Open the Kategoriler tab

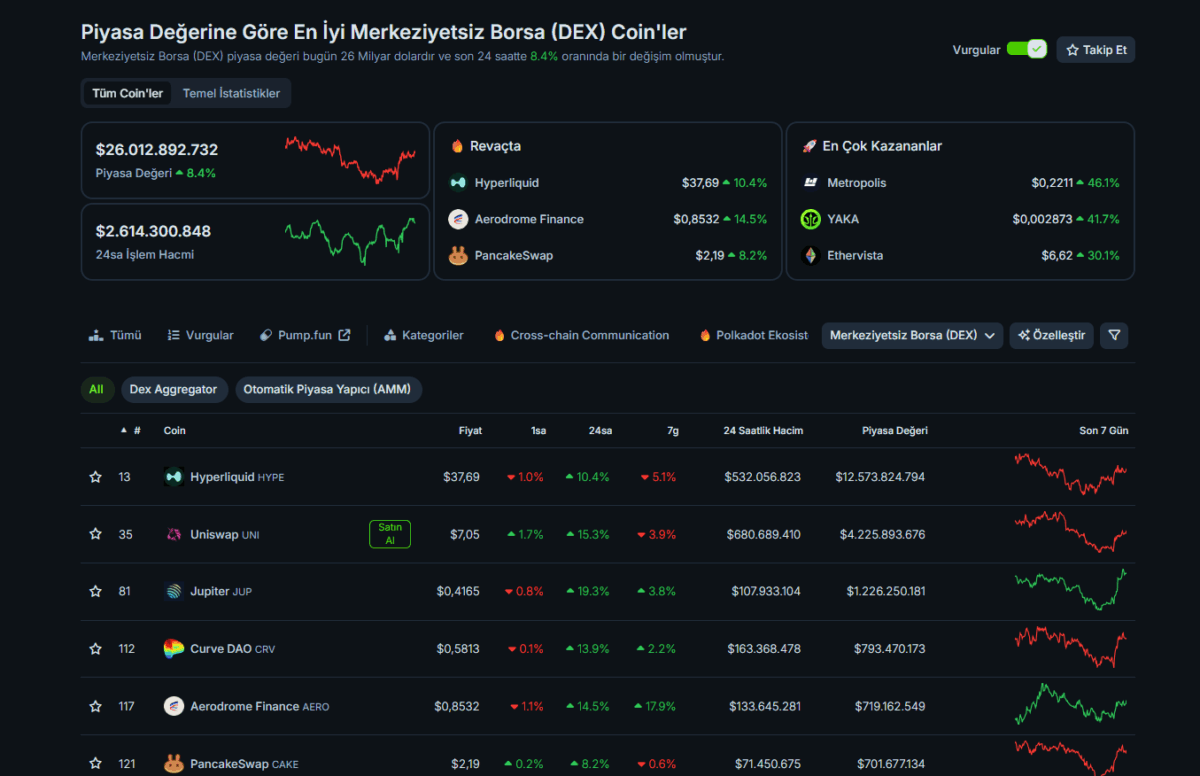(x=424, y=335)
